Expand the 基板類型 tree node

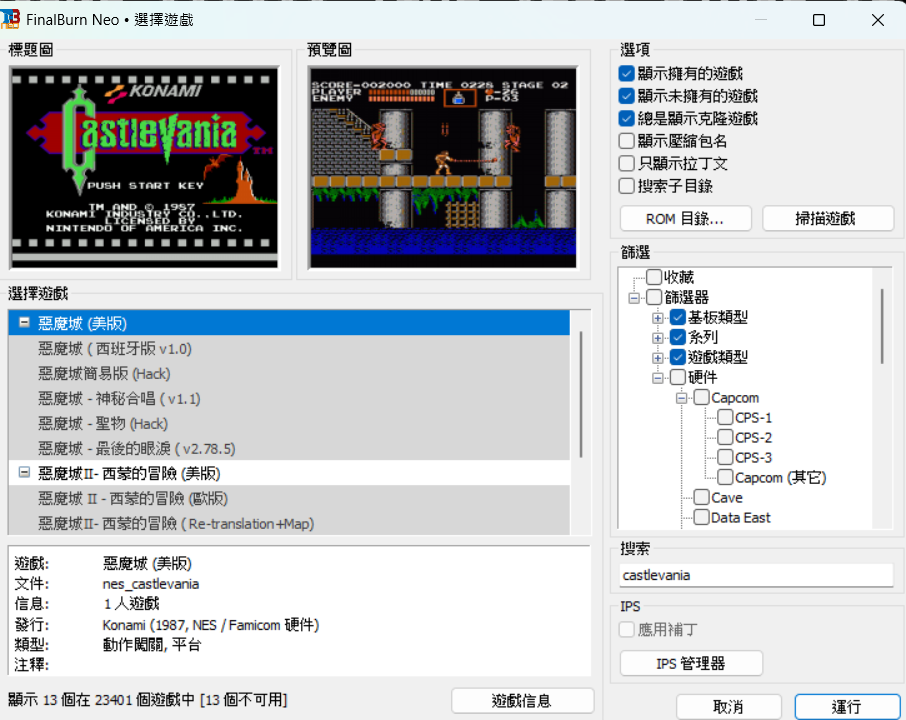658,318
